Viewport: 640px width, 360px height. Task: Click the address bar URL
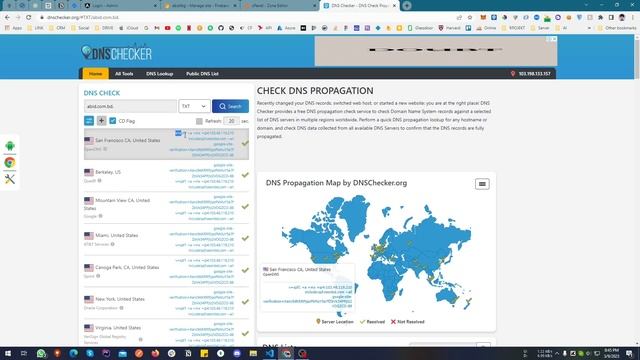click(83, 18)
